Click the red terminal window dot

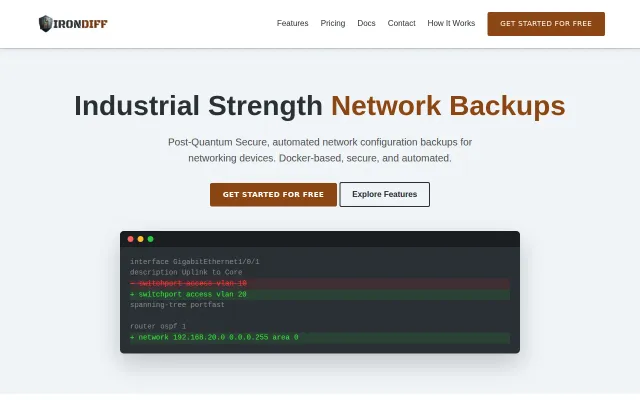point(131,239)
